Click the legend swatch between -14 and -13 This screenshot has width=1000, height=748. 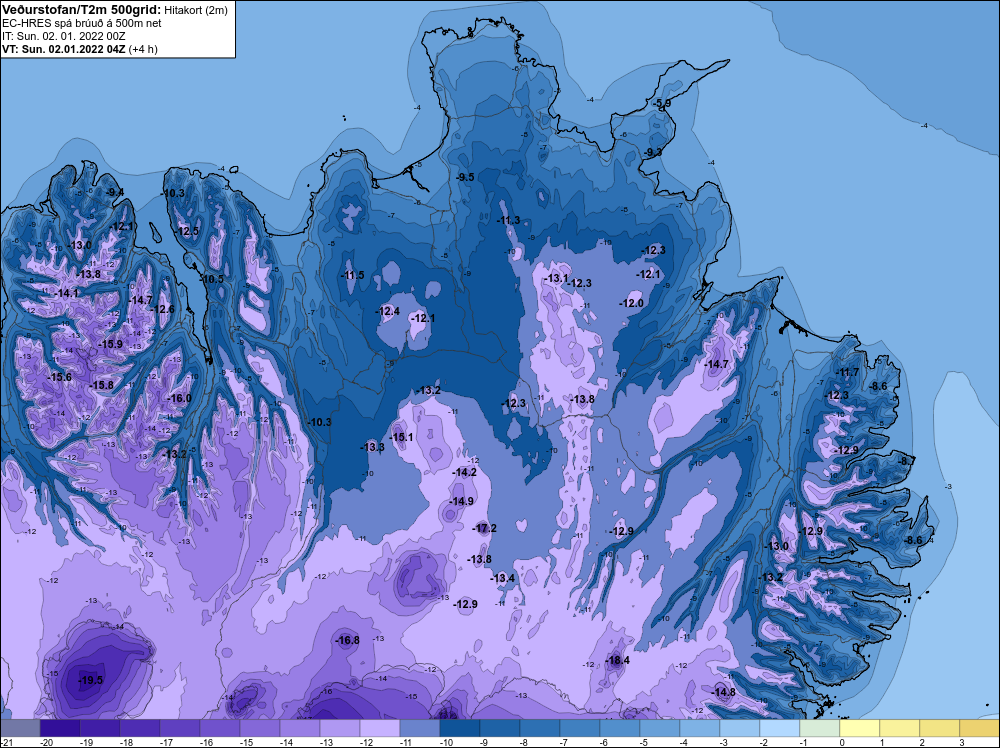300,728
